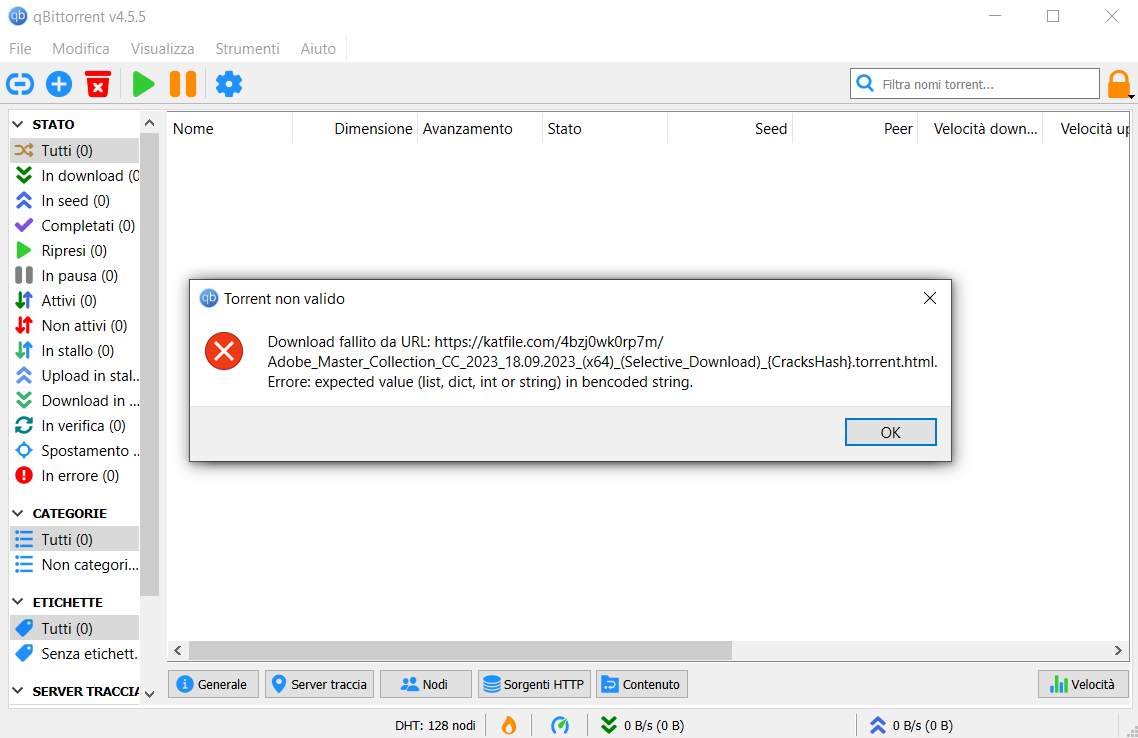The image size is (1138, 738).
Task: Collapse the STATO section
Action: coord(18,125)
